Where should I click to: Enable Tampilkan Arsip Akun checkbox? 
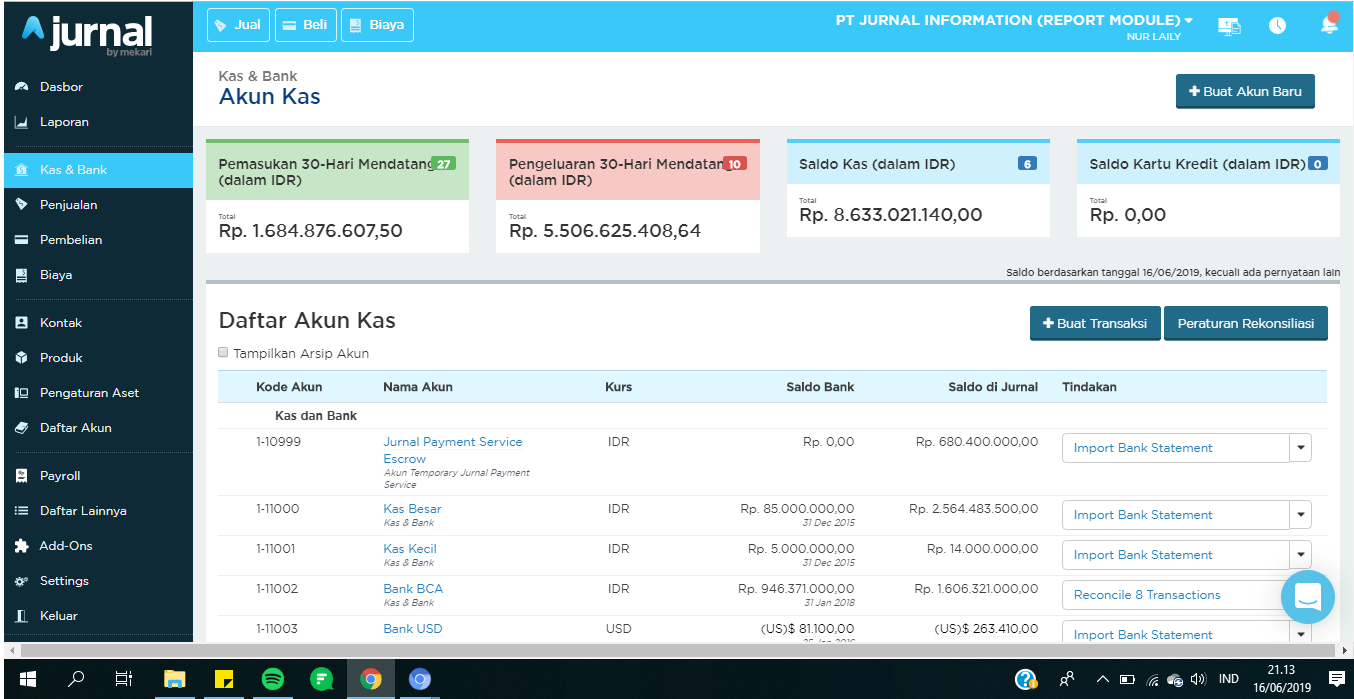223,353
